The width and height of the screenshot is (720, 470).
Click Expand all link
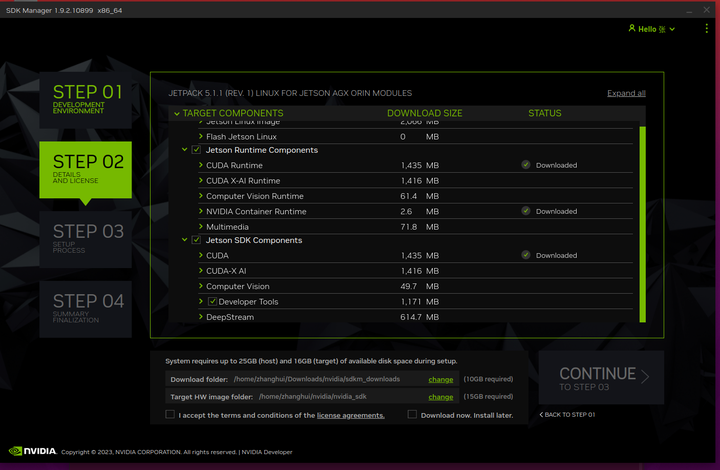point(626,93)
